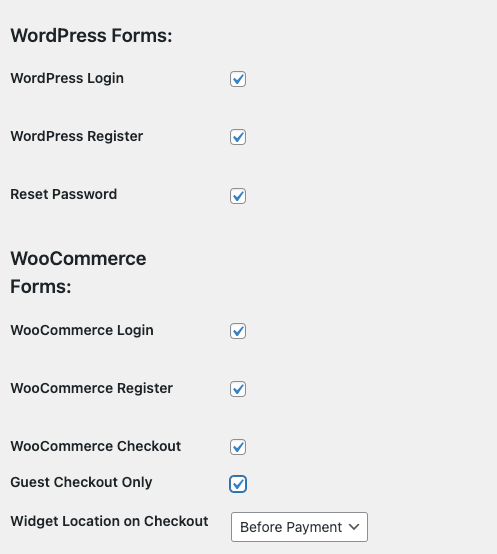The width and height of the screenshot is (497, 554).
Task: Click the Forms: line under WooCommerce
Action: coord(41,287)
